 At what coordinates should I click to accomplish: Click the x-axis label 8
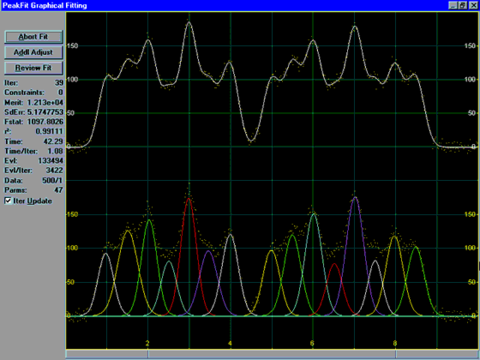[x=395, y=343]
